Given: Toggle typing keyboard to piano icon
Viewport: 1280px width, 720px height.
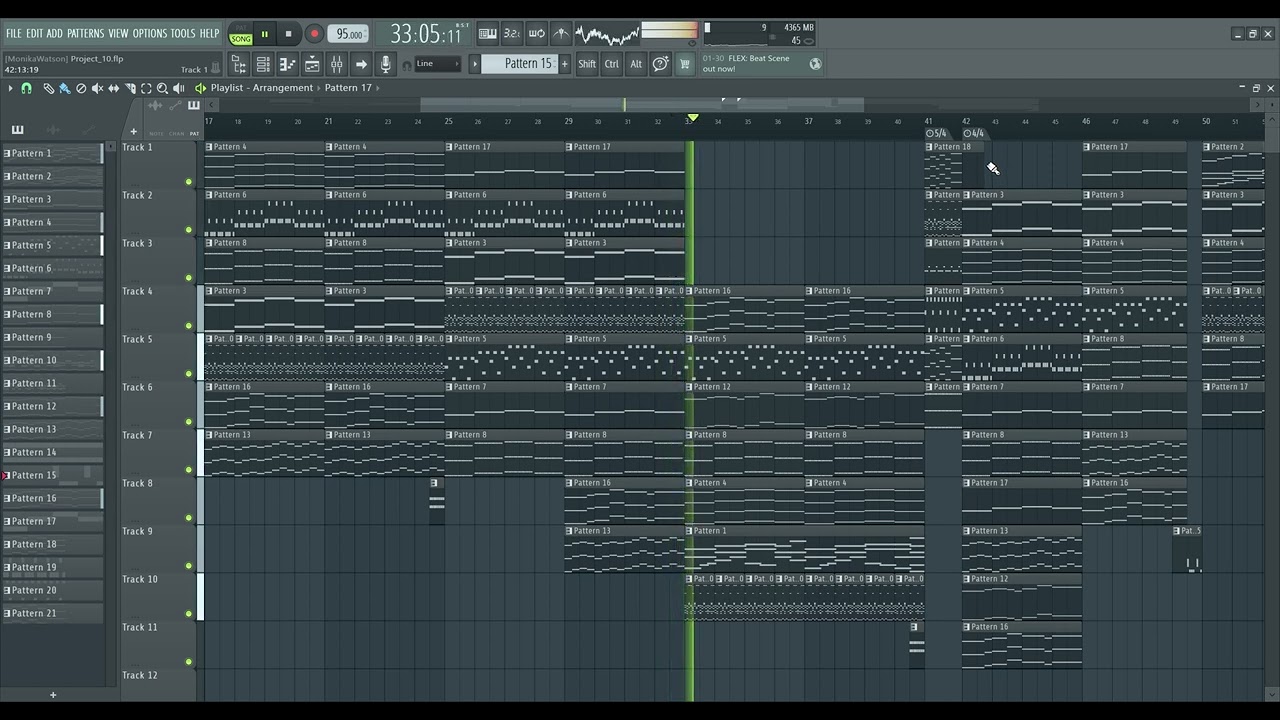Looking at the screenshot, I should pyautogui.click(x=487, y=34).
